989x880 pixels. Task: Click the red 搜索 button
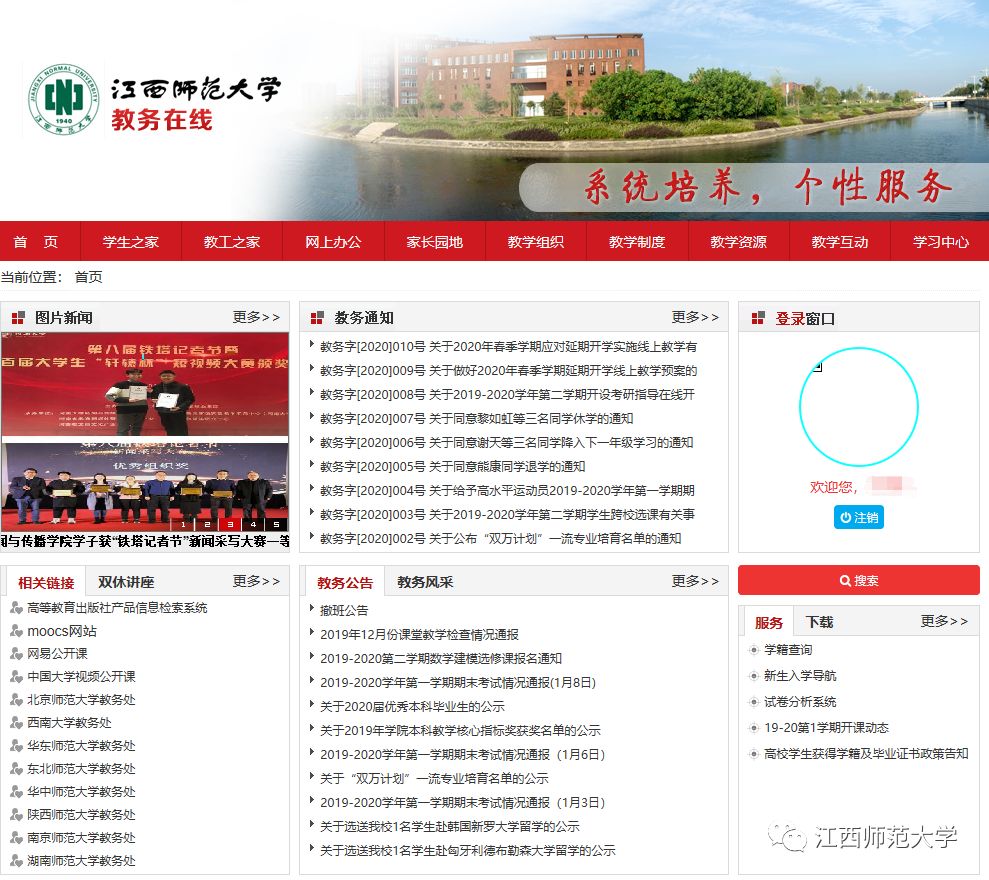(x=858, y=580)
